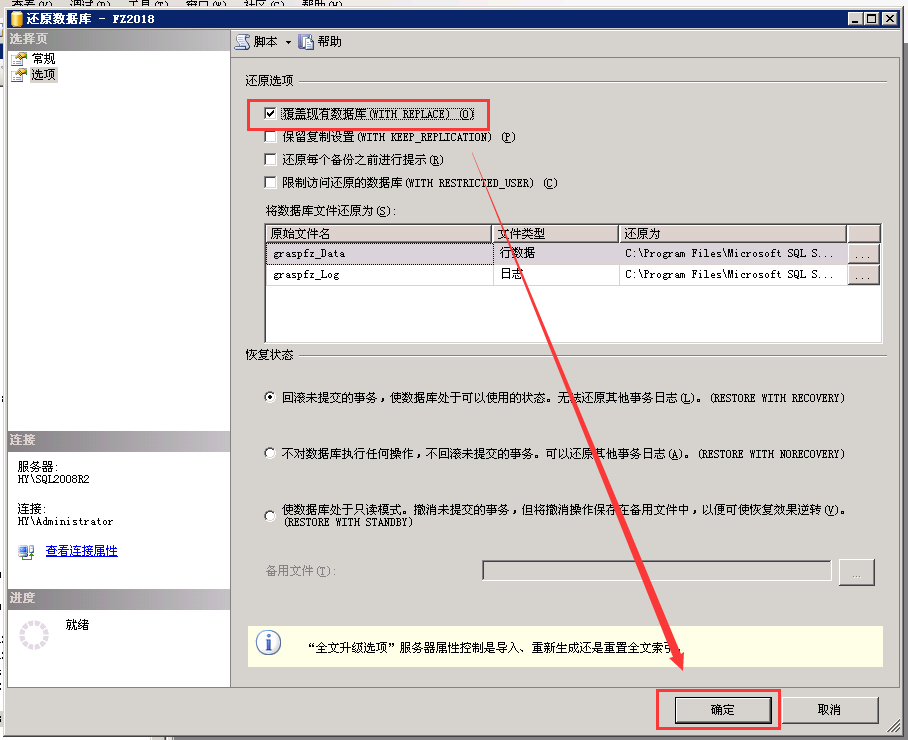This screenshot has height=740, width=908.
Task: Click the 脚本 script icon in toolbar
Action: pyautogui.click(x=243, y=42)
